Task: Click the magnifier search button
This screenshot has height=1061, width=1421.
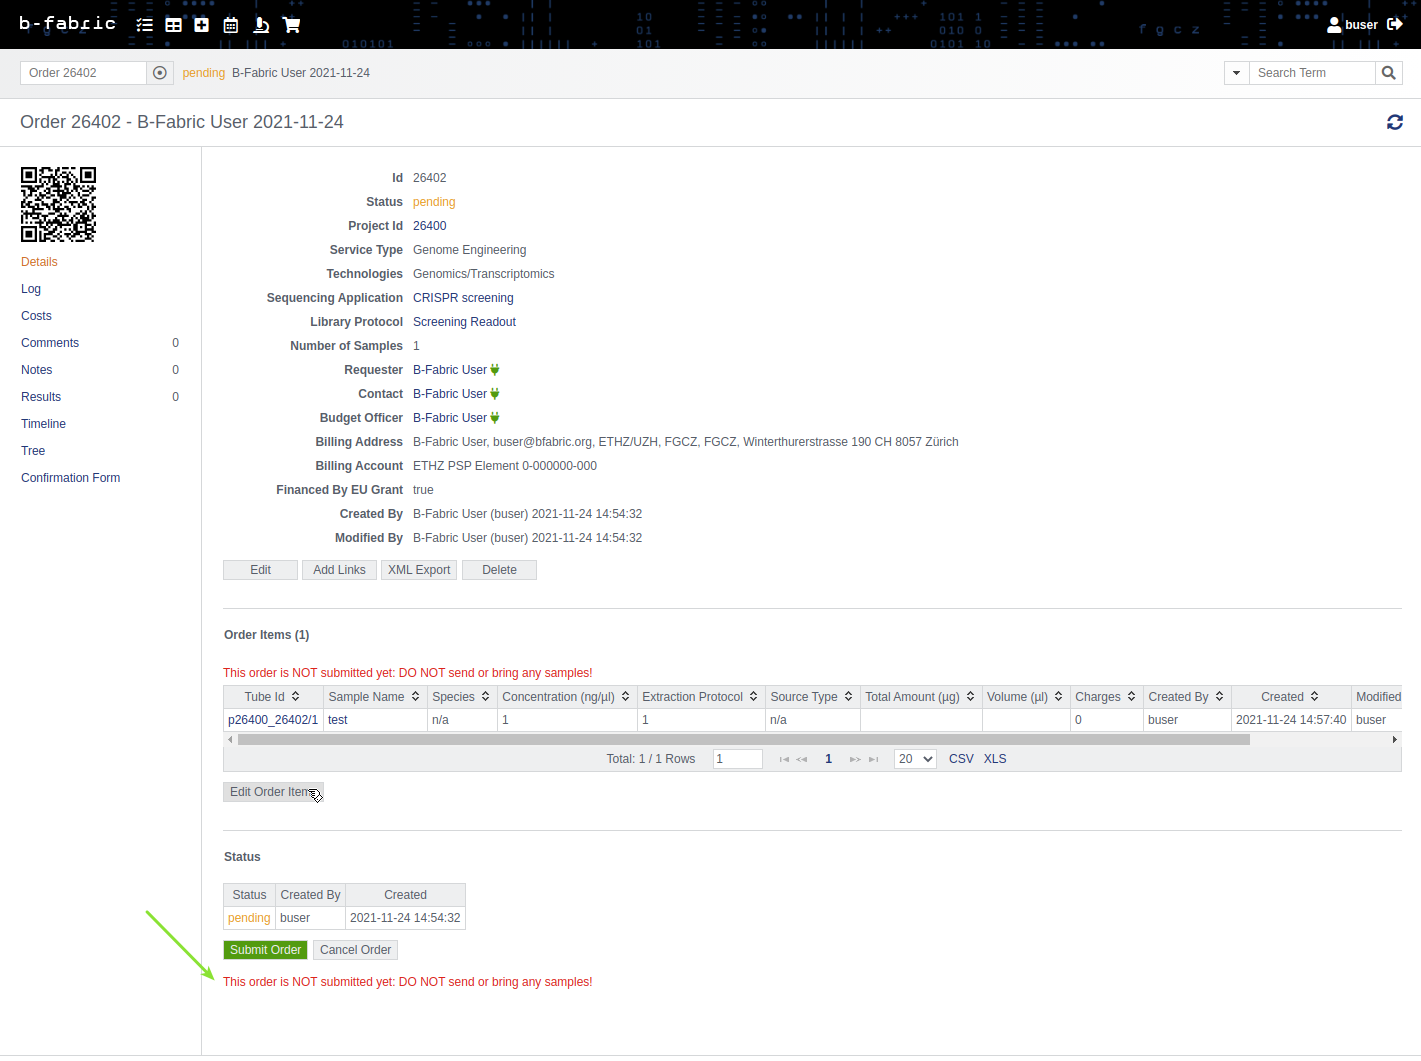Action: [x=1388, y=73]
